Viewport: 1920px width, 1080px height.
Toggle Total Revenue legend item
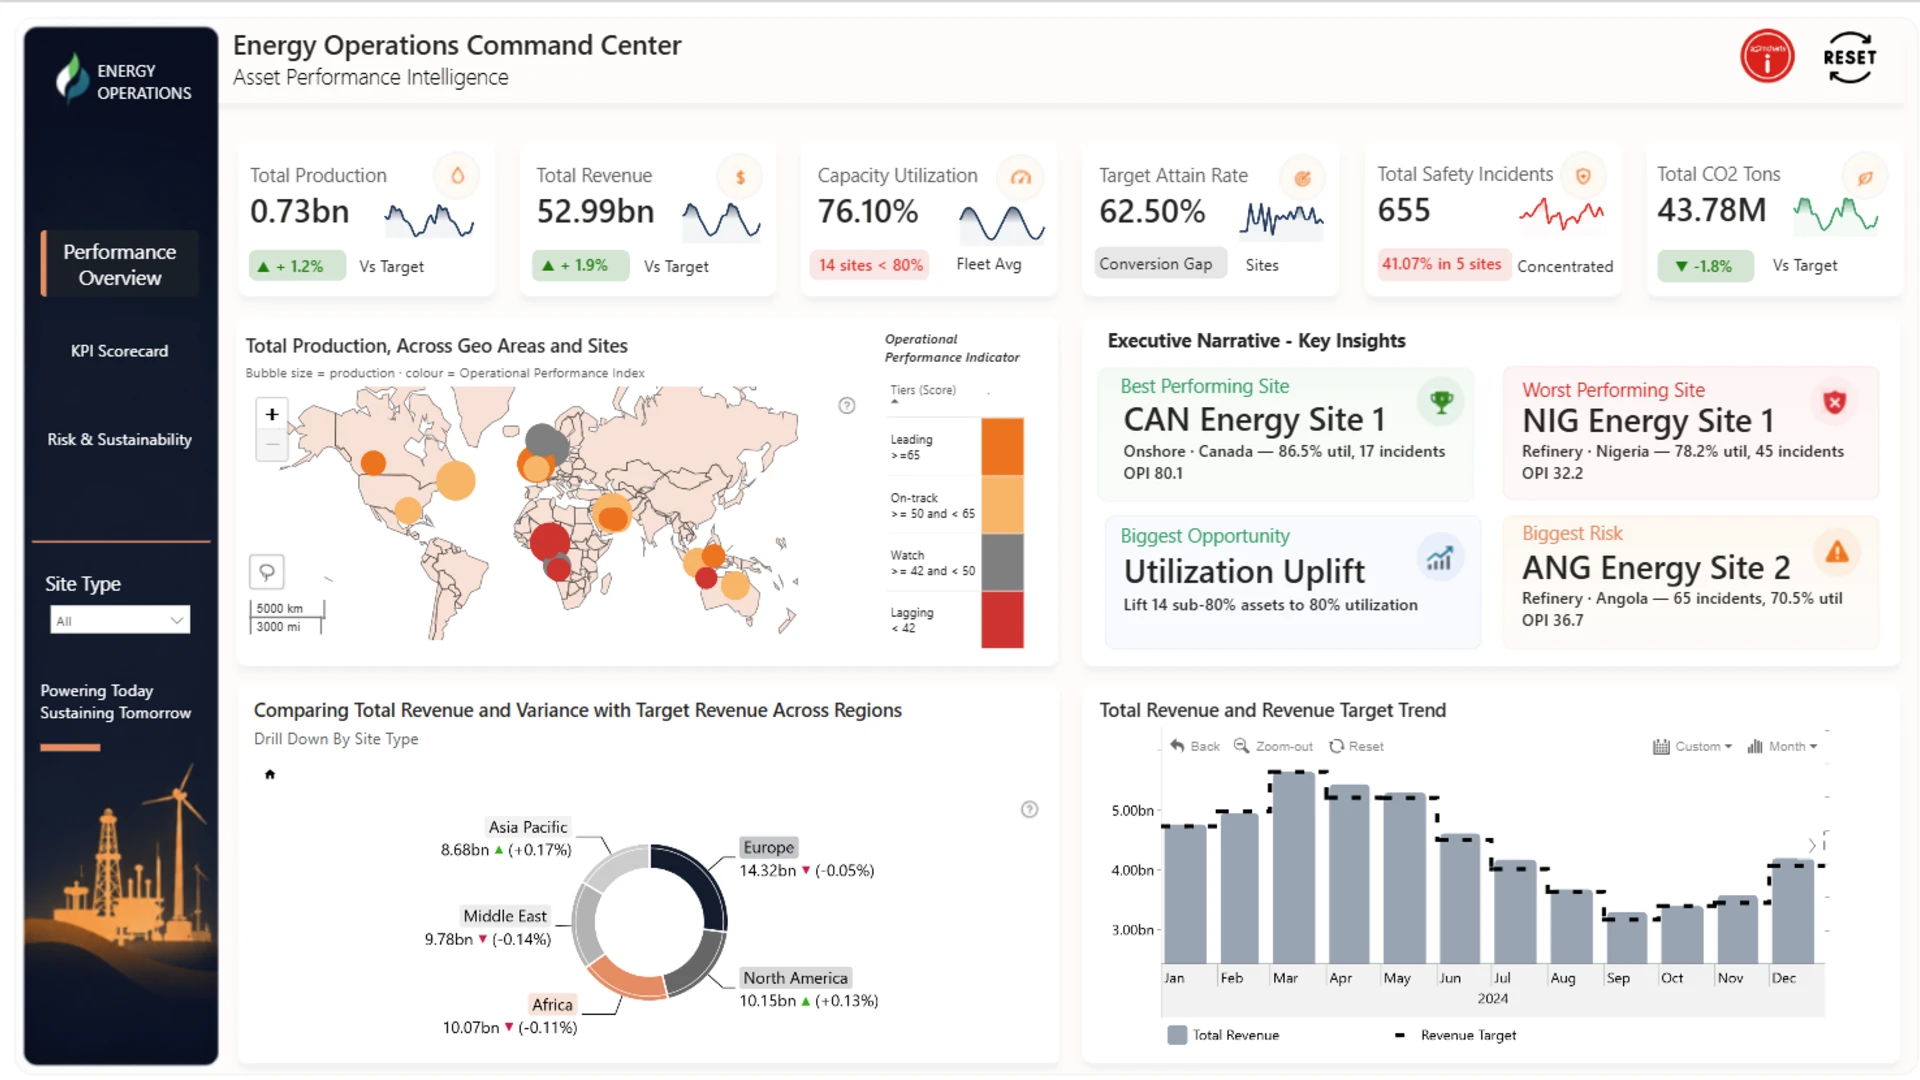[x=1223, y=1035]
